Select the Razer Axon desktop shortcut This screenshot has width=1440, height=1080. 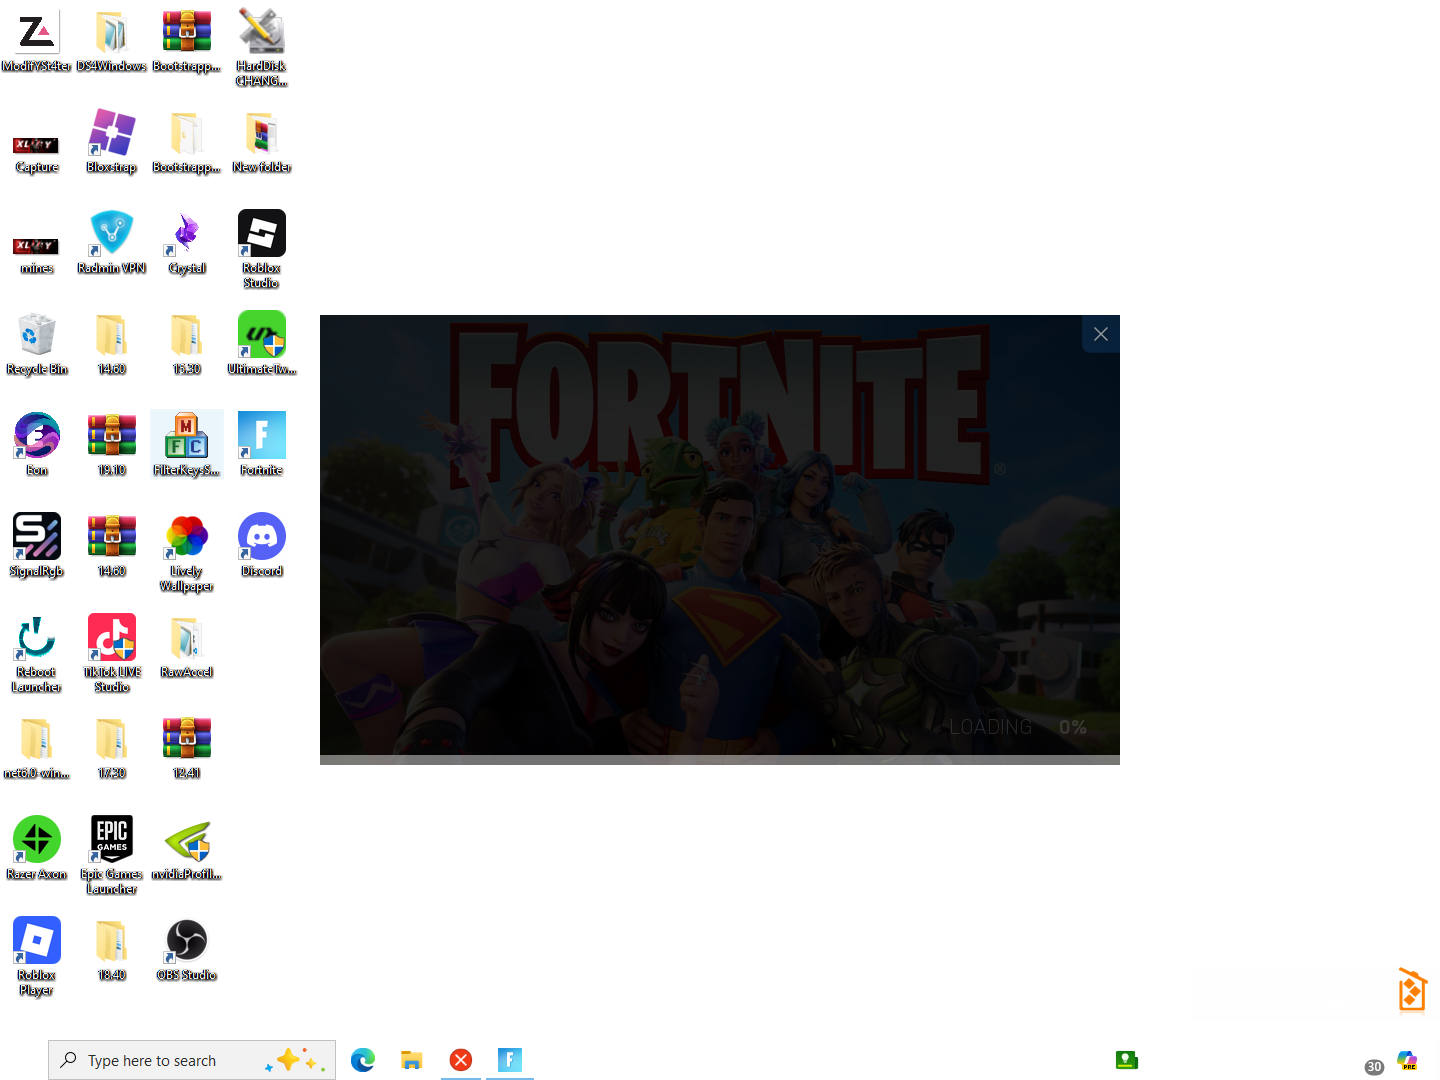pyautogui.click(x=37, y=849)
